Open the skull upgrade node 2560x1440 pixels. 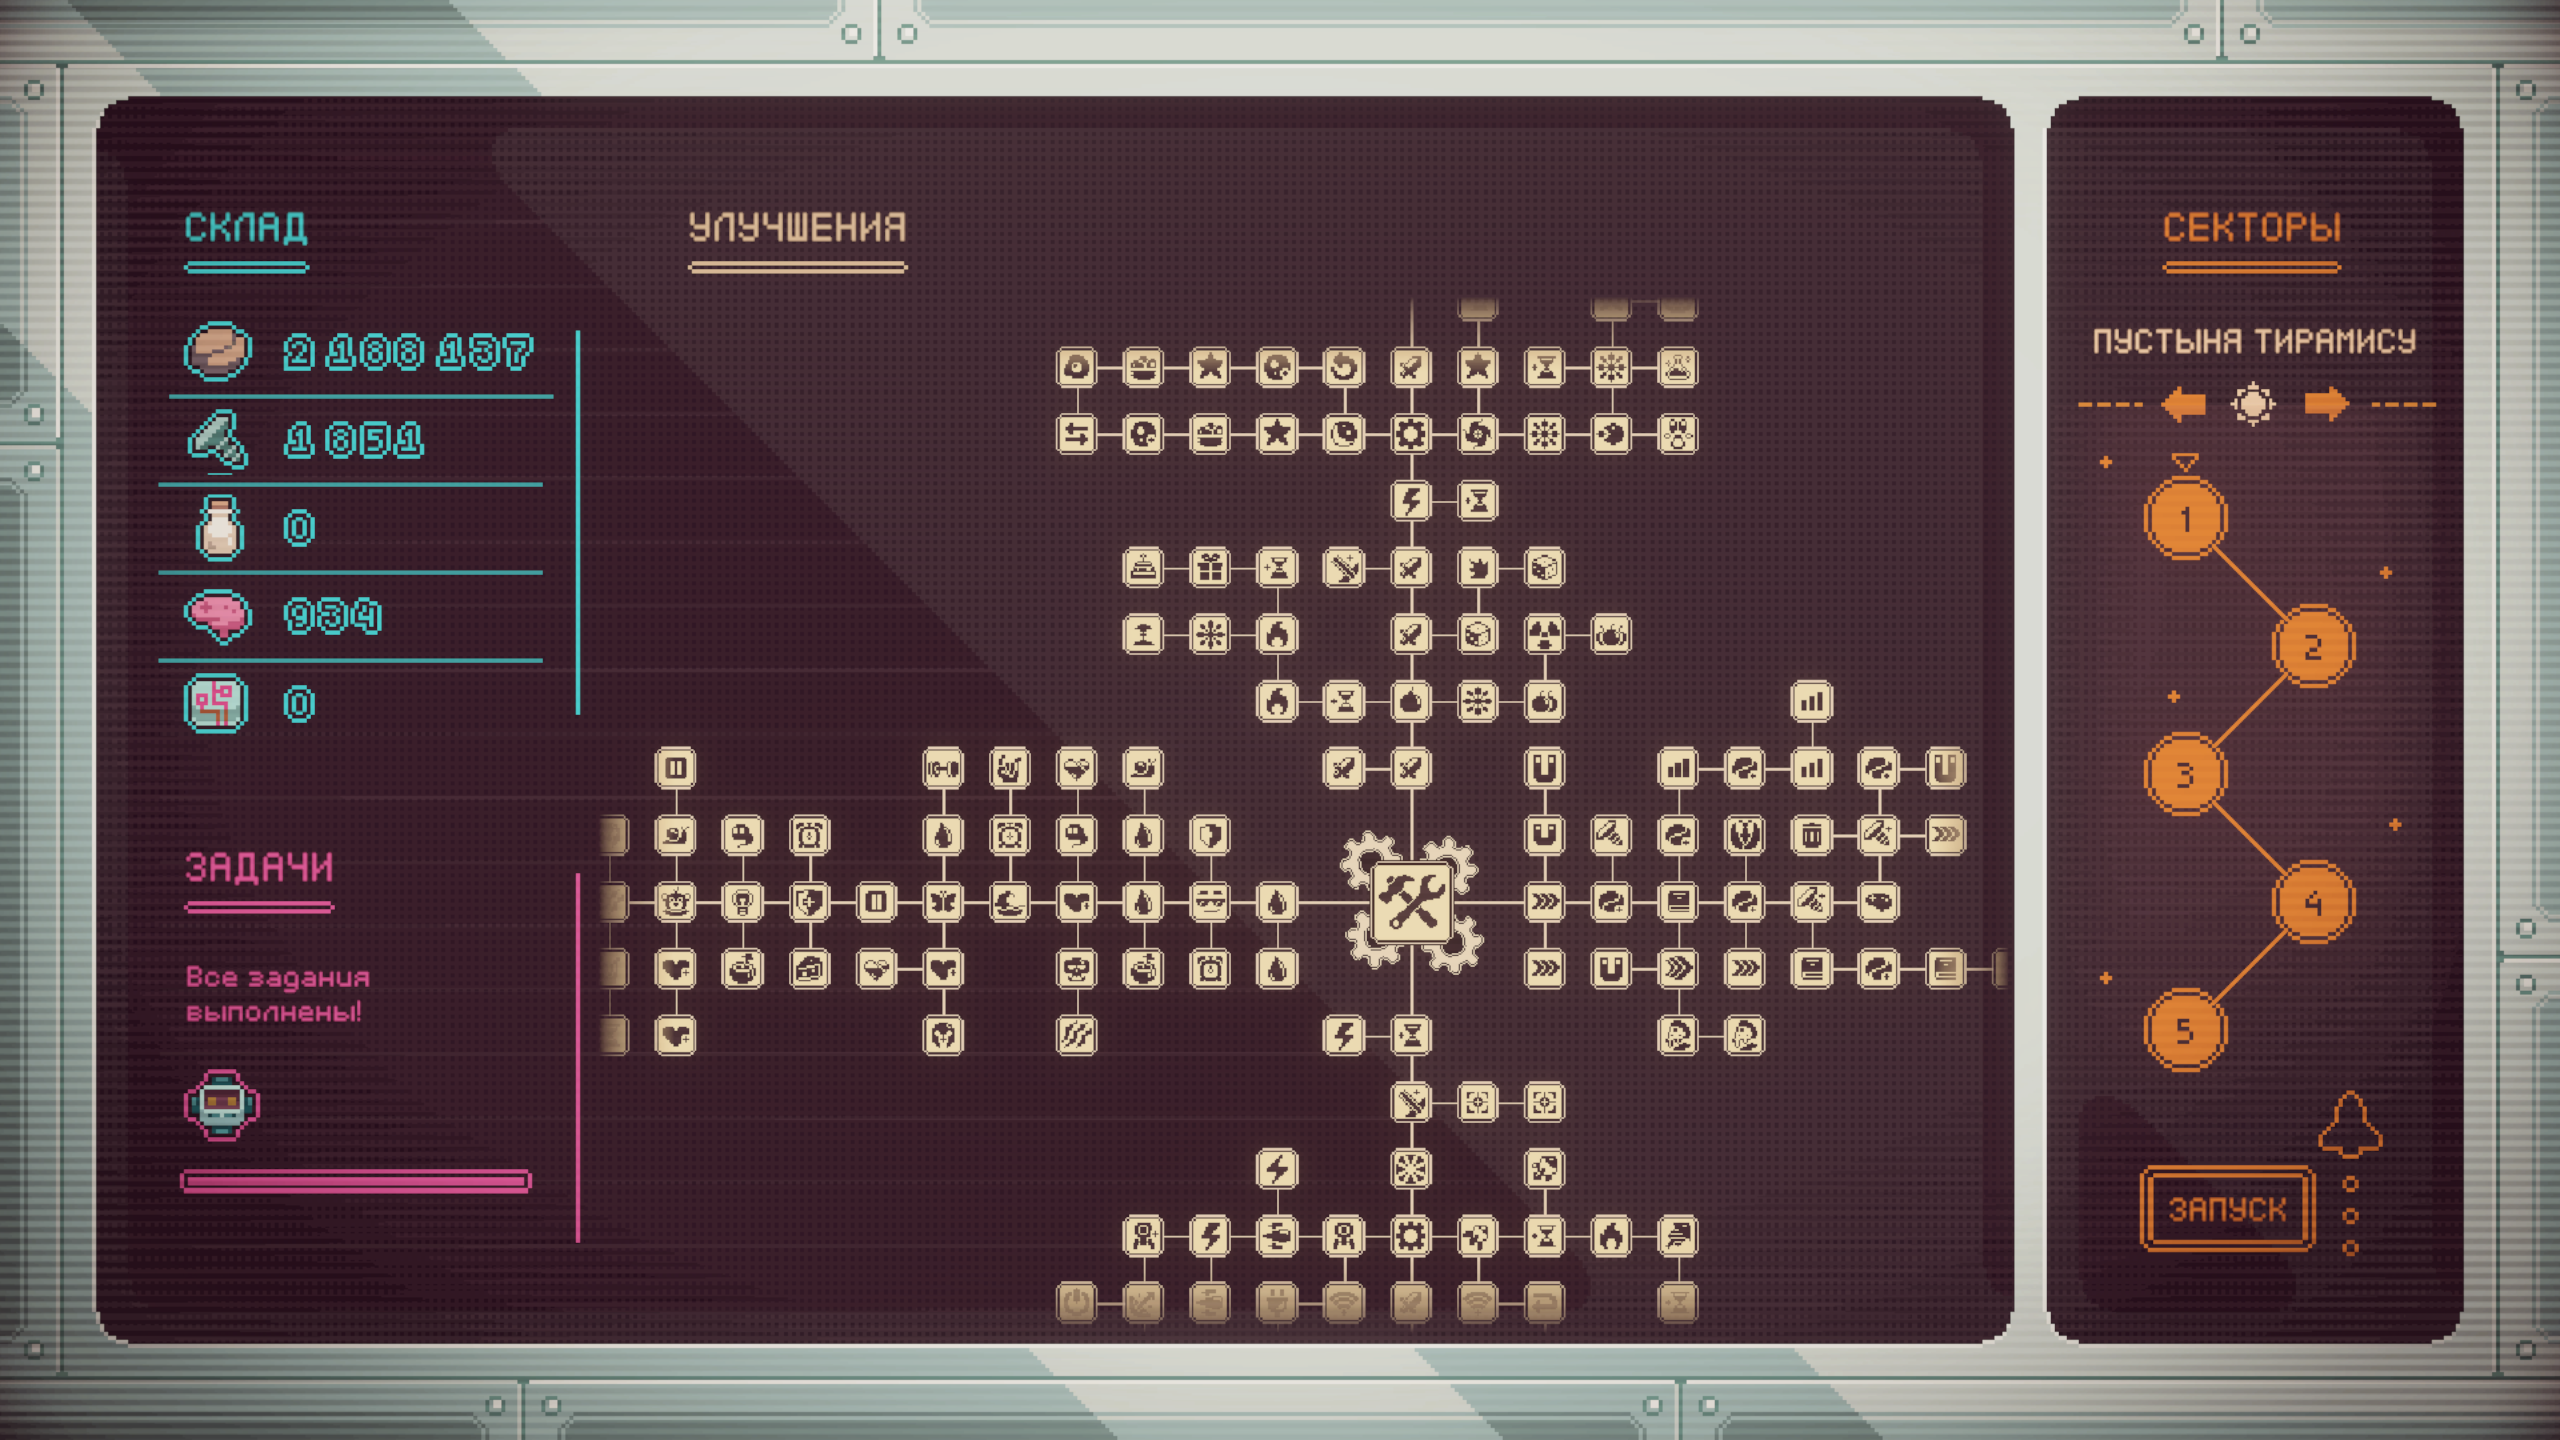click(x=1076, y=969)
